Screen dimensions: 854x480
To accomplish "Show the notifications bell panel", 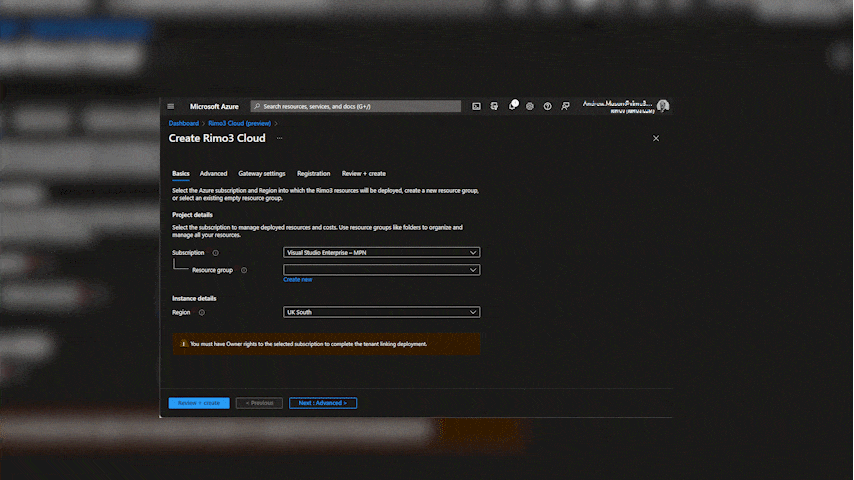I will 512,106.
